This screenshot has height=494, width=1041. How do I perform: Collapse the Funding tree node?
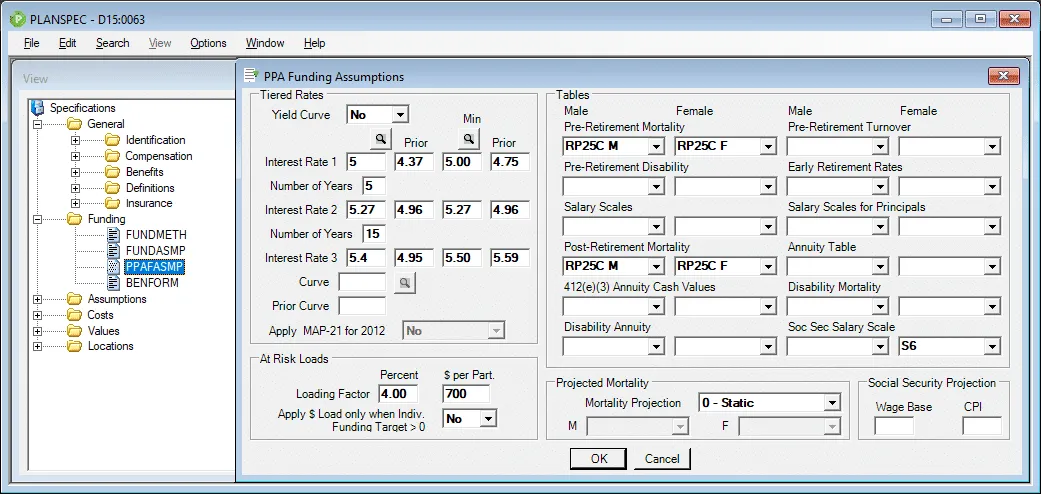point(38,219)
